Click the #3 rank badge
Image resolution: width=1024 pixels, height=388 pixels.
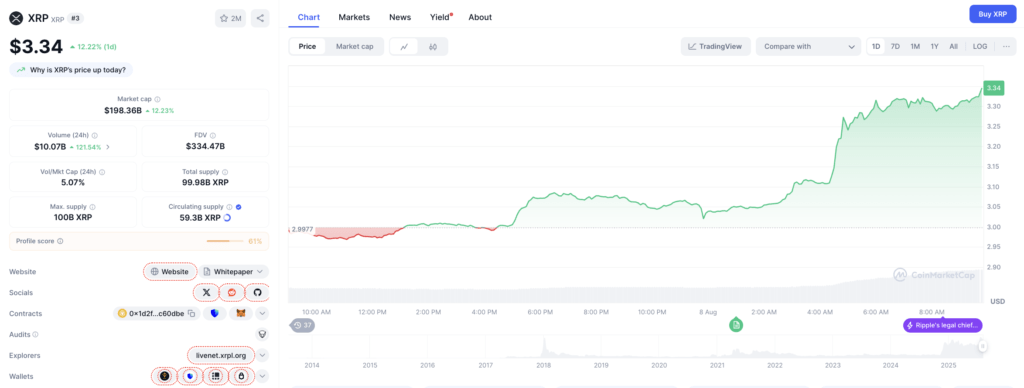[74, 18]
